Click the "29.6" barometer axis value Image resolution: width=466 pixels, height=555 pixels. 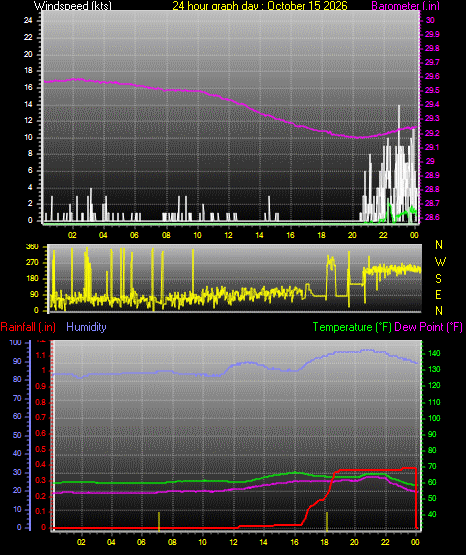click(432, 76)
